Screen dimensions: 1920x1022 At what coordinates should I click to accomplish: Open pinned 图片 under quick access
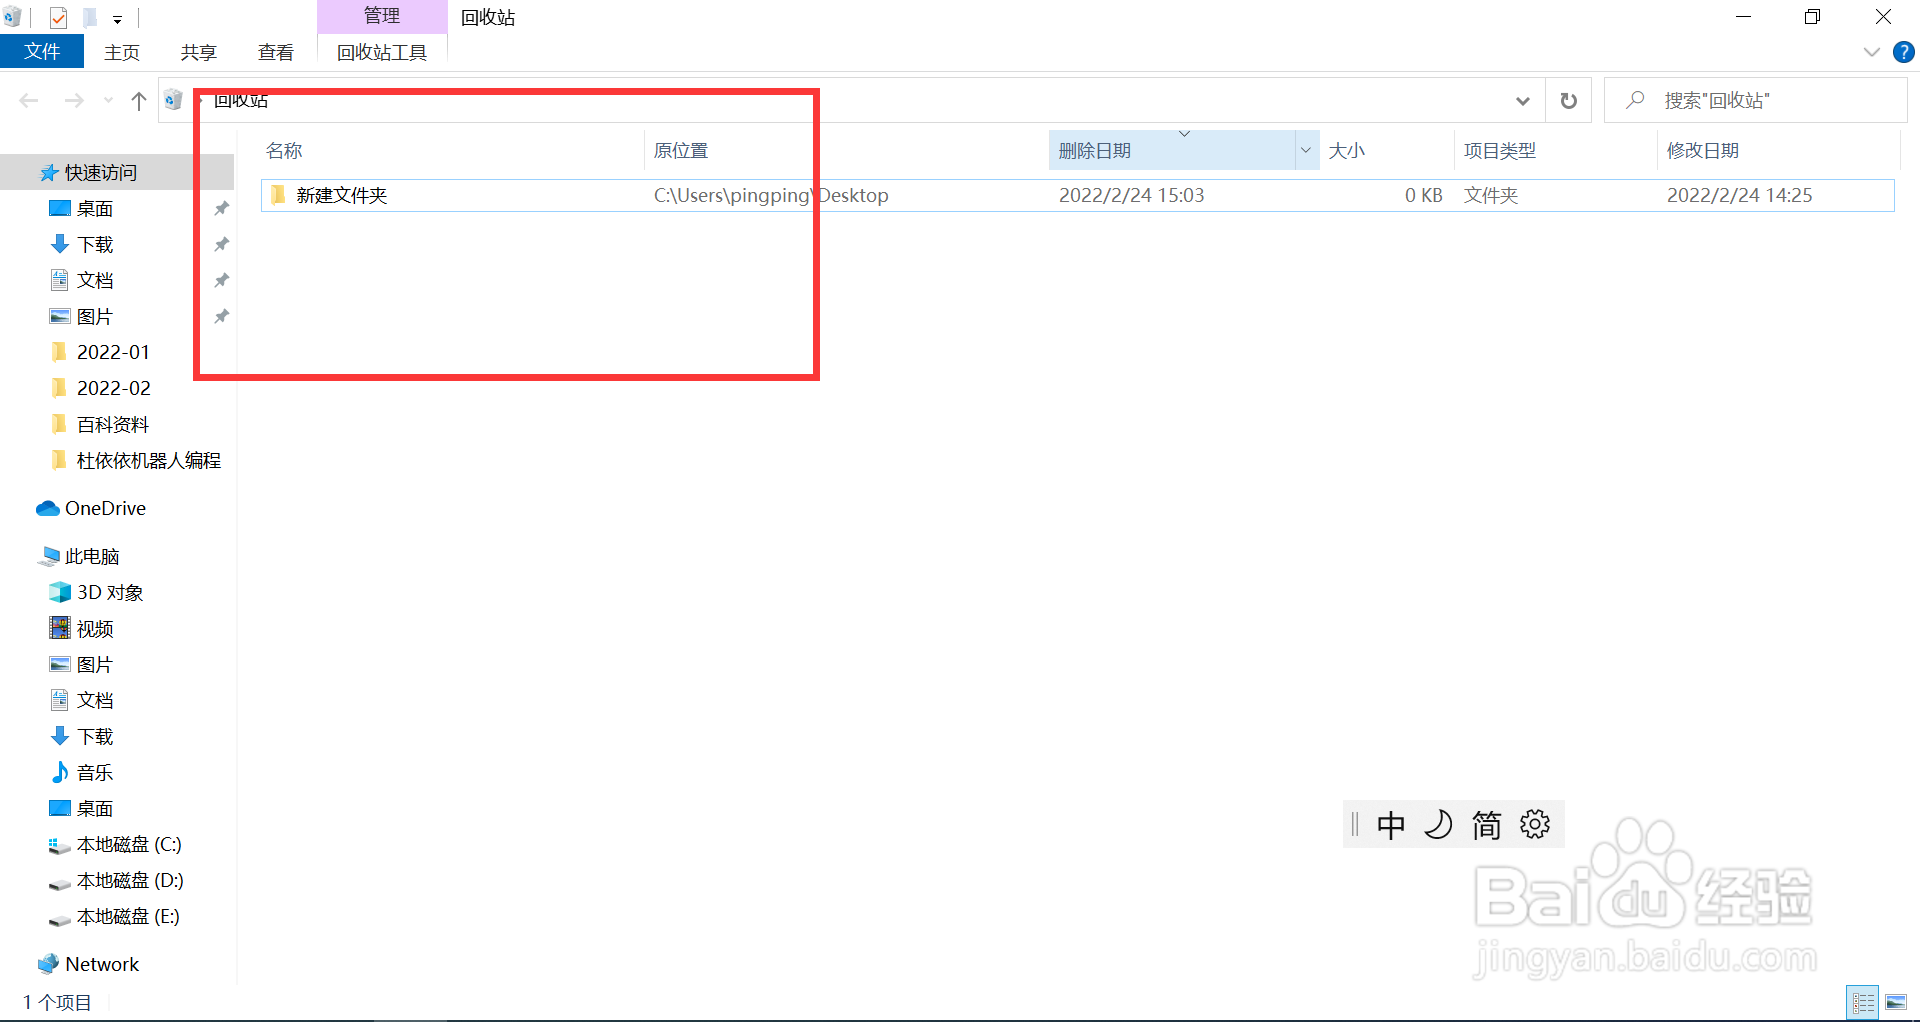(x=95, y=316)
